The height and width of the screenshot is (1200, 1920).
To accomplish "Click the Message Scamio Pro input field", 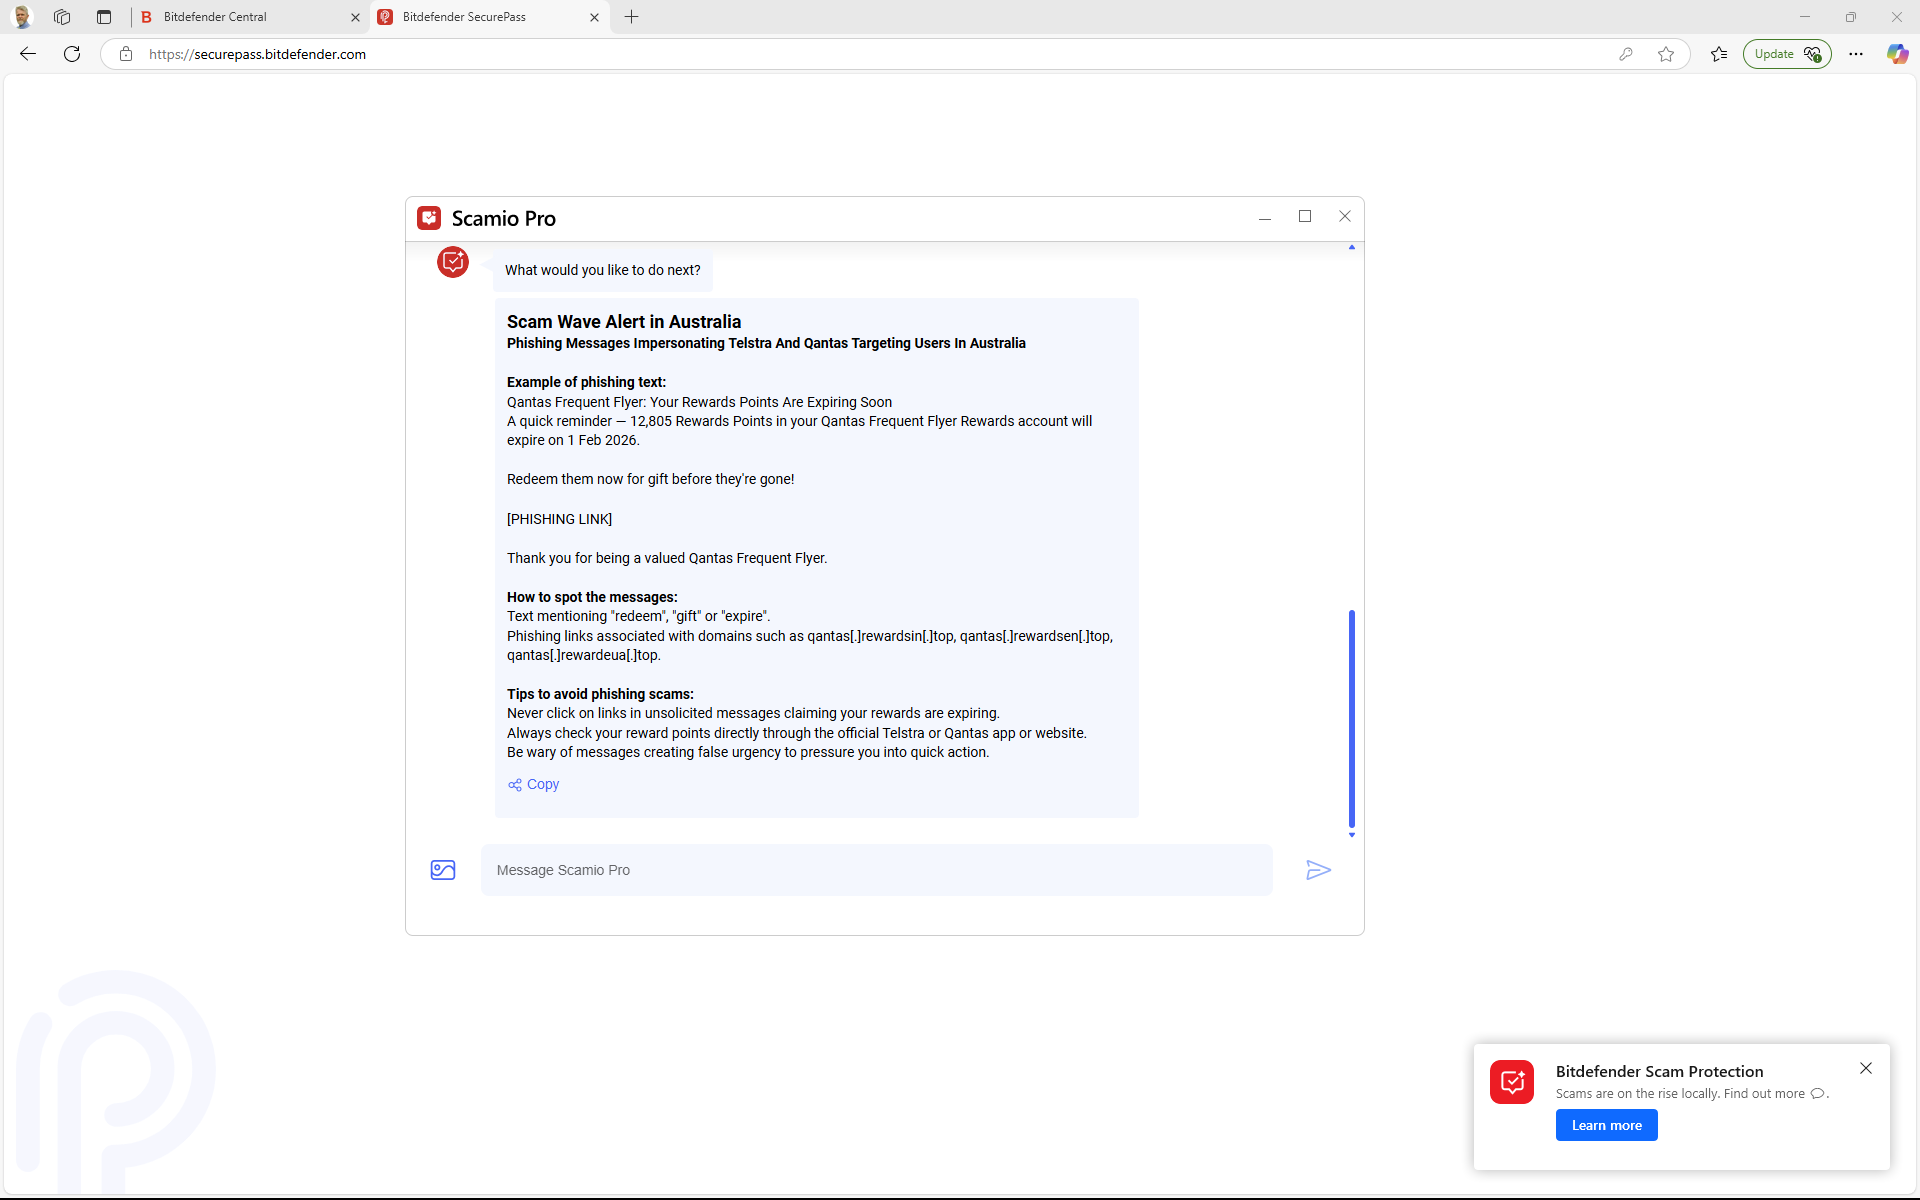I will [877, 870].
